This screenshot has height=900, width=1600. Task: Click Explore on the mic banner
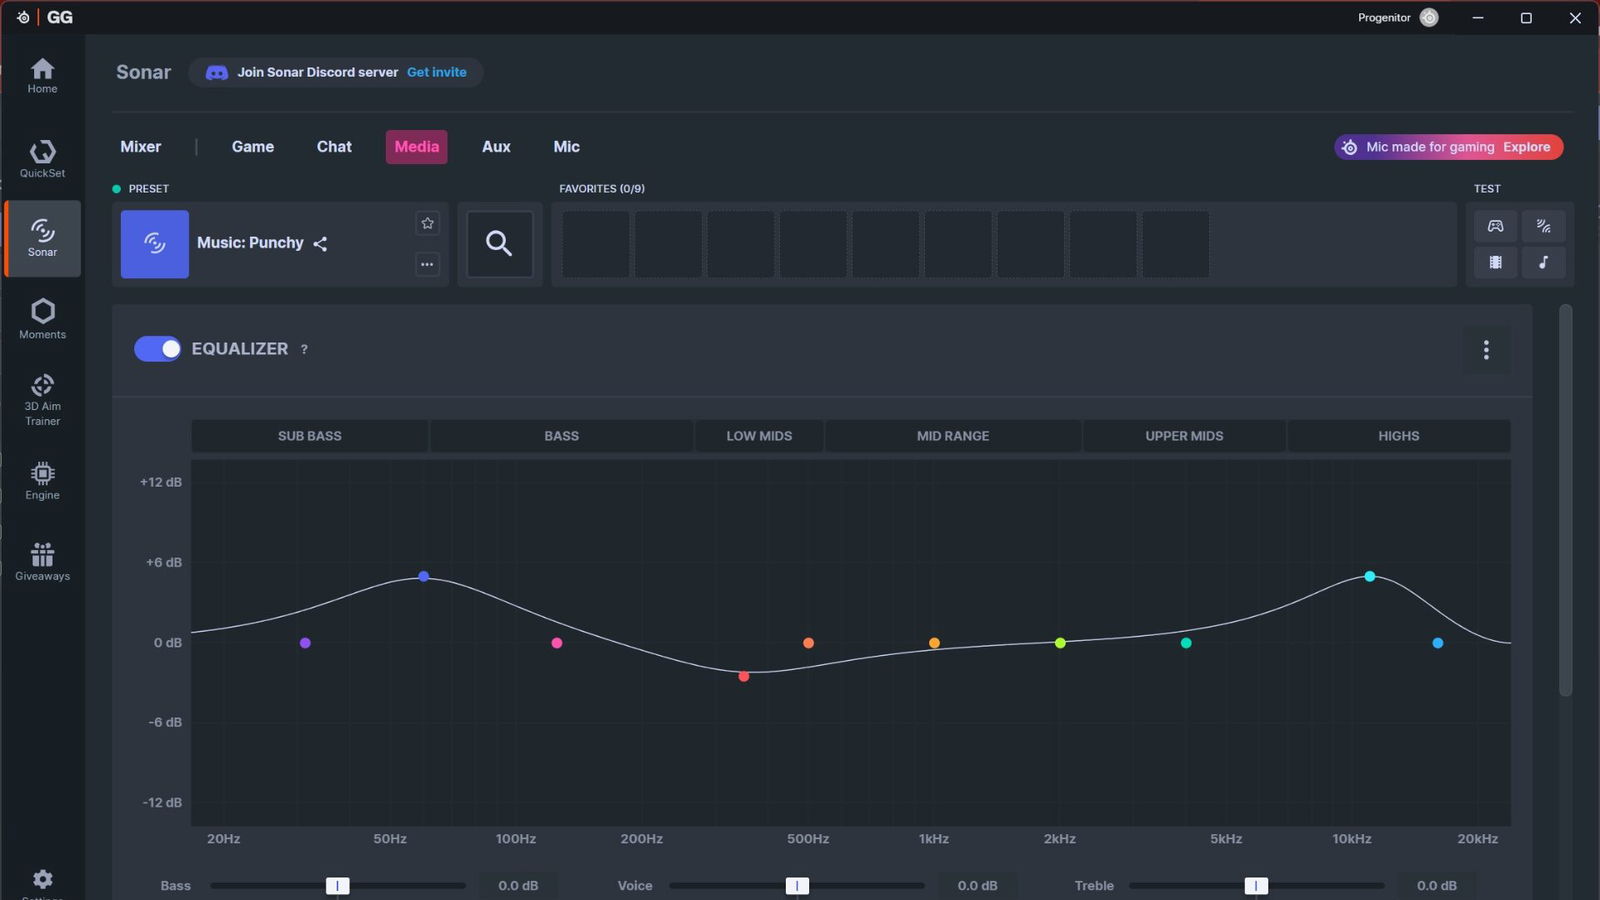tap(1526, 147)
